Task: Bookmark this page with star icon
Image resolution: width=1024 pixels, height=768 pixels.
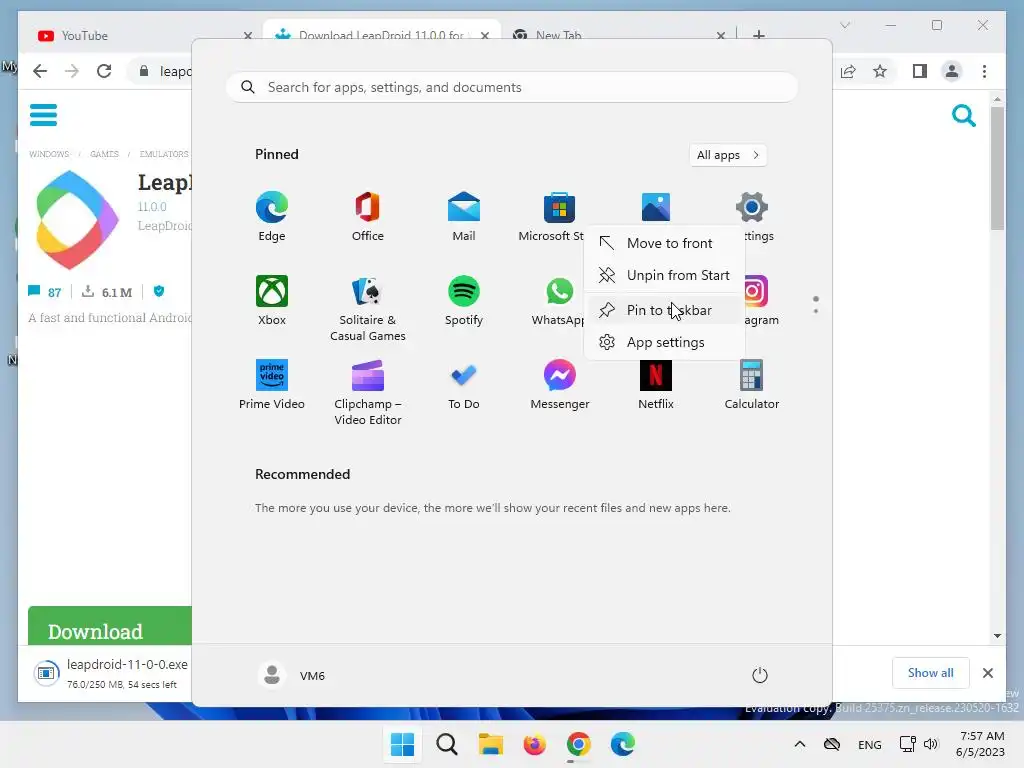Action: [880, 71]
